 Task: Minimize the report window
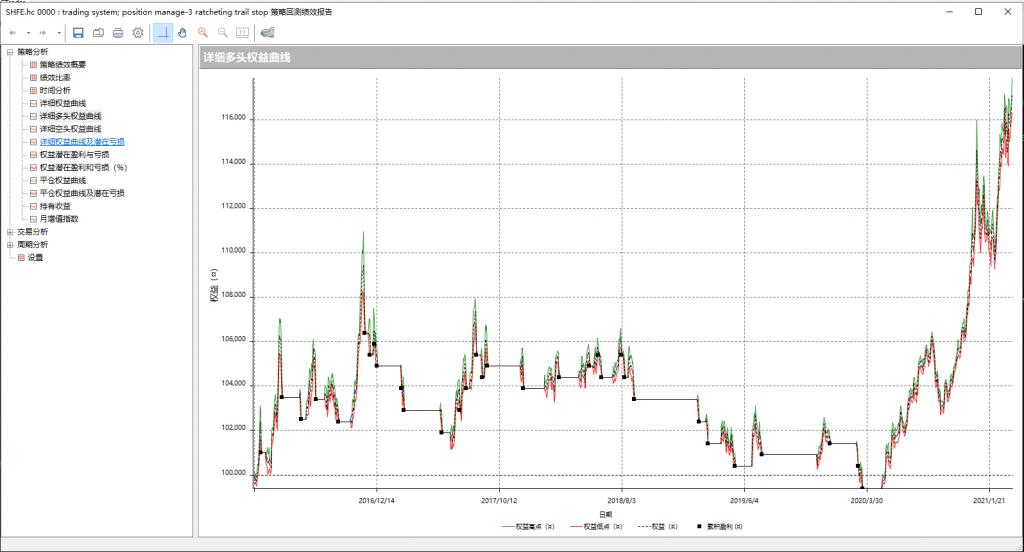(949, 12)
